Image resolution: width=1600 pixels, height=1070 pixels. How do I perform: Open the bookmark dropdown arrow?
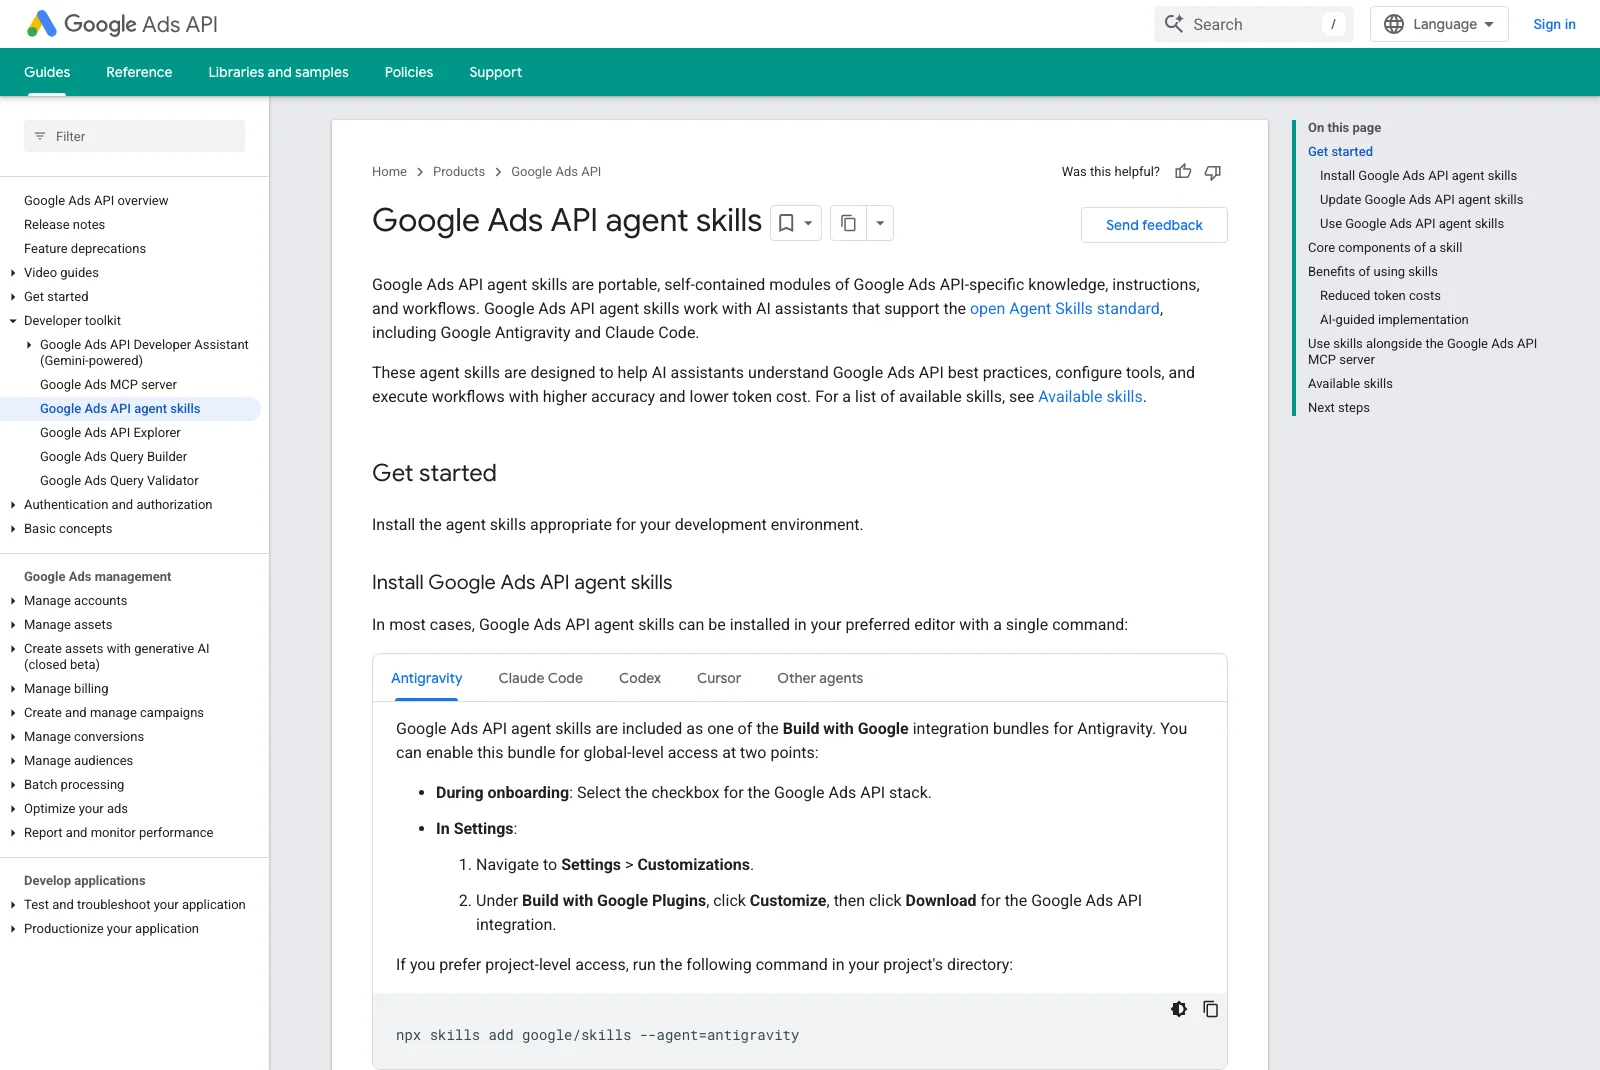coord(808,223)
